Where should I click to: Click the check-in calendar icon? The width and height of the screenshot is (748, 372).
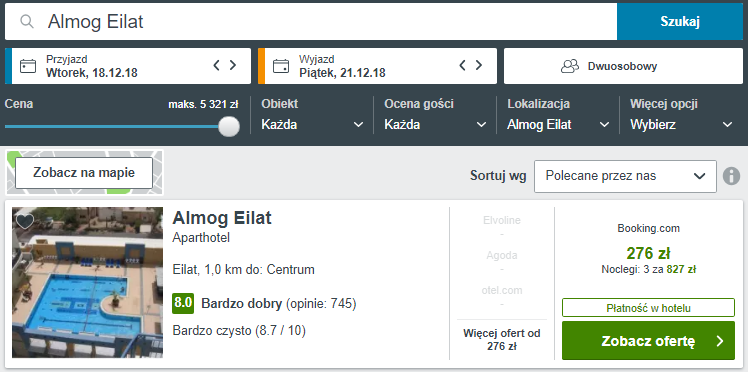[x=28, y=66]
